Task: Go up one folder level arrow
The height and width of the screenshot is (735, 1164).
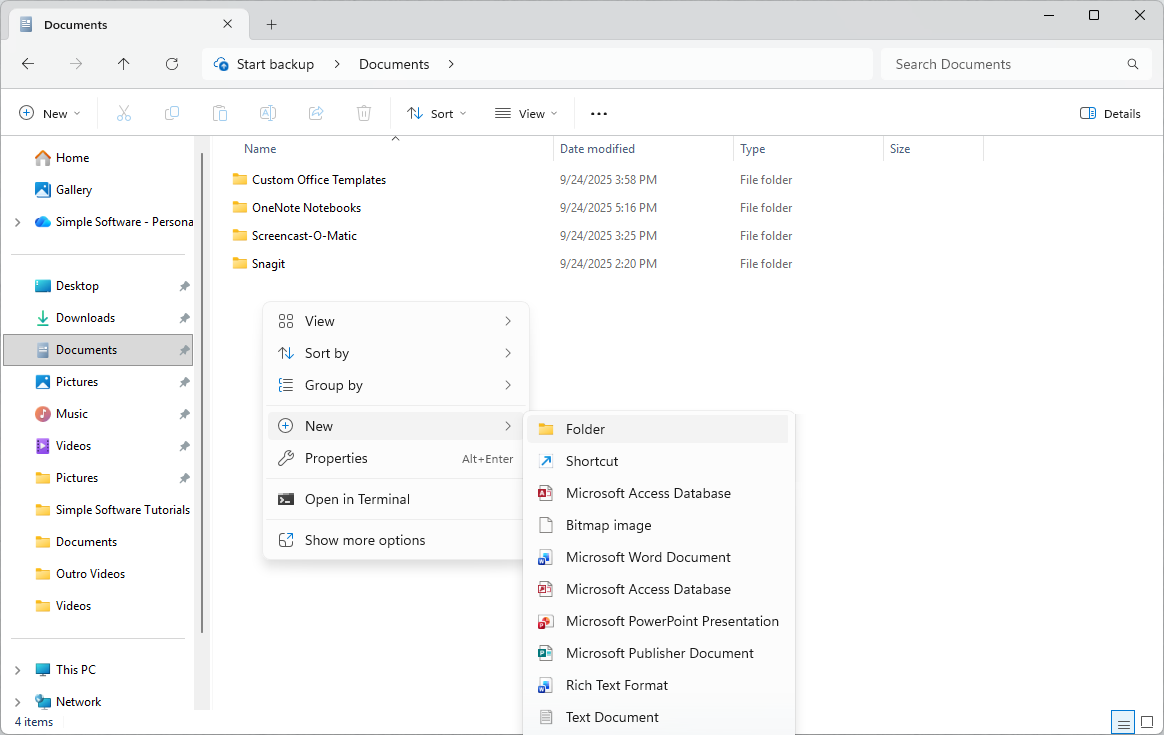Action: 124,64
